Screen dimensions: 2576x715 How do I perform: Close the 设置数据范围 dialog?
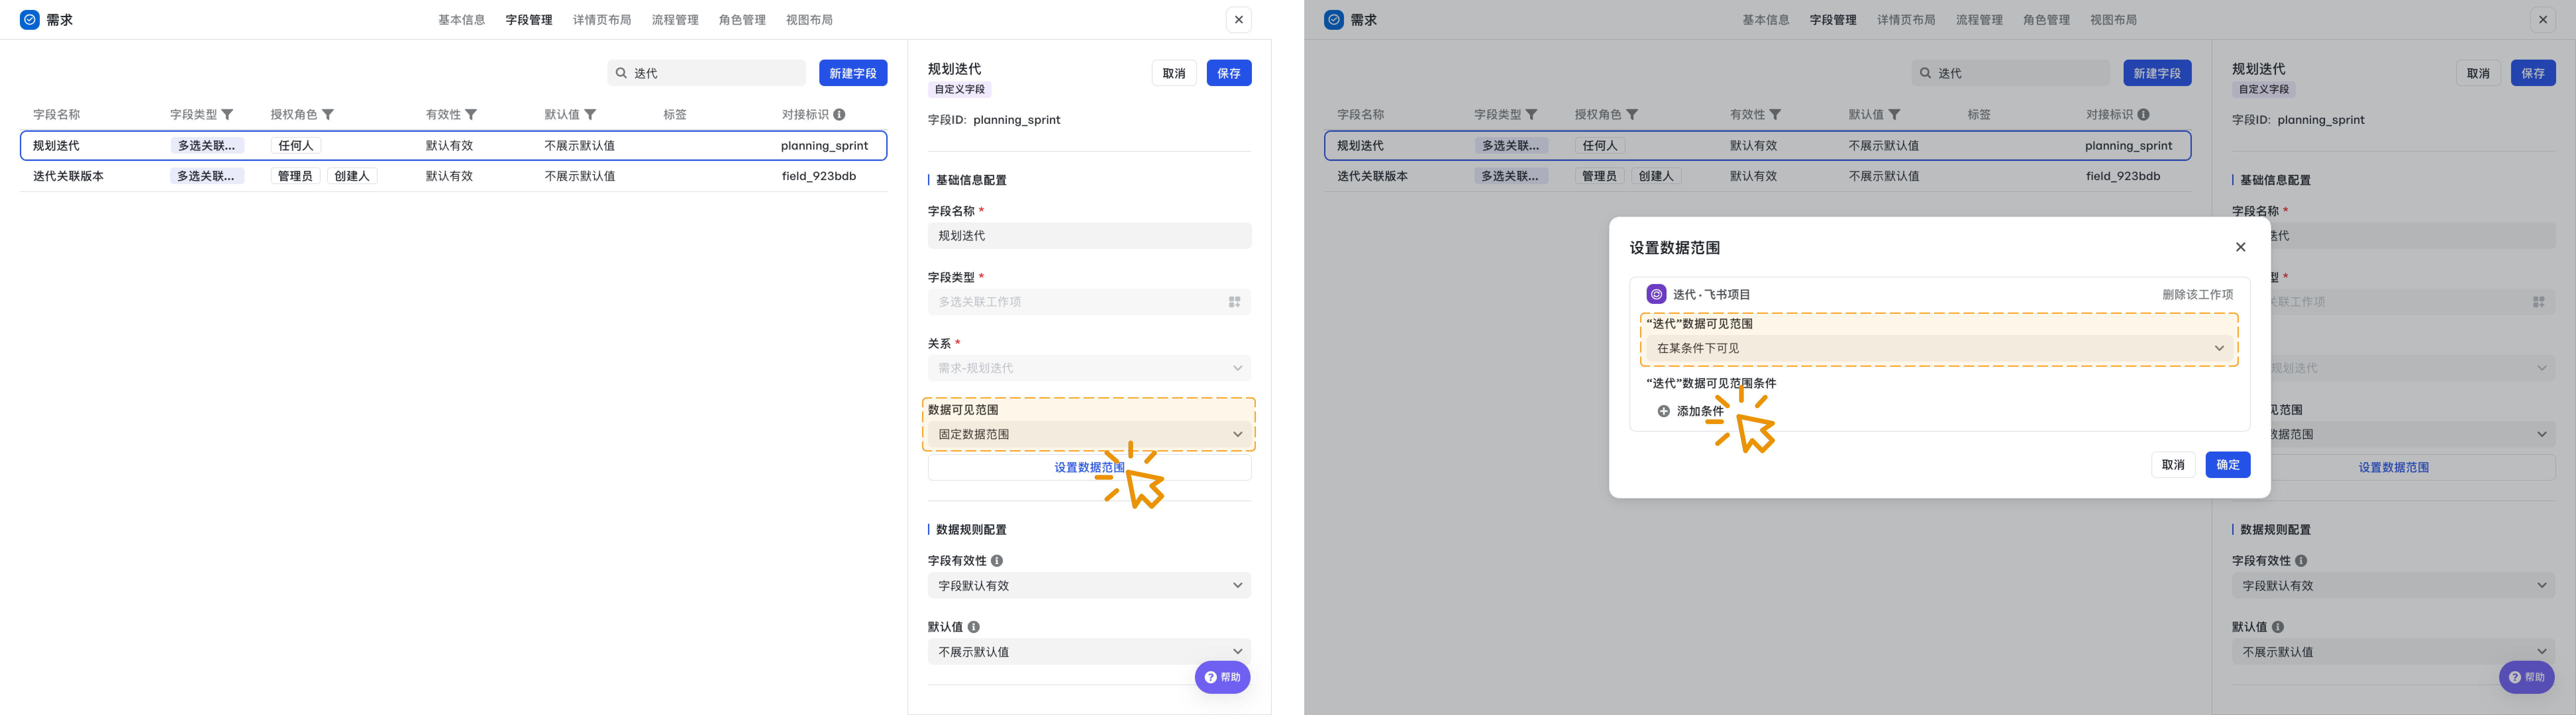click(2240, 247)
